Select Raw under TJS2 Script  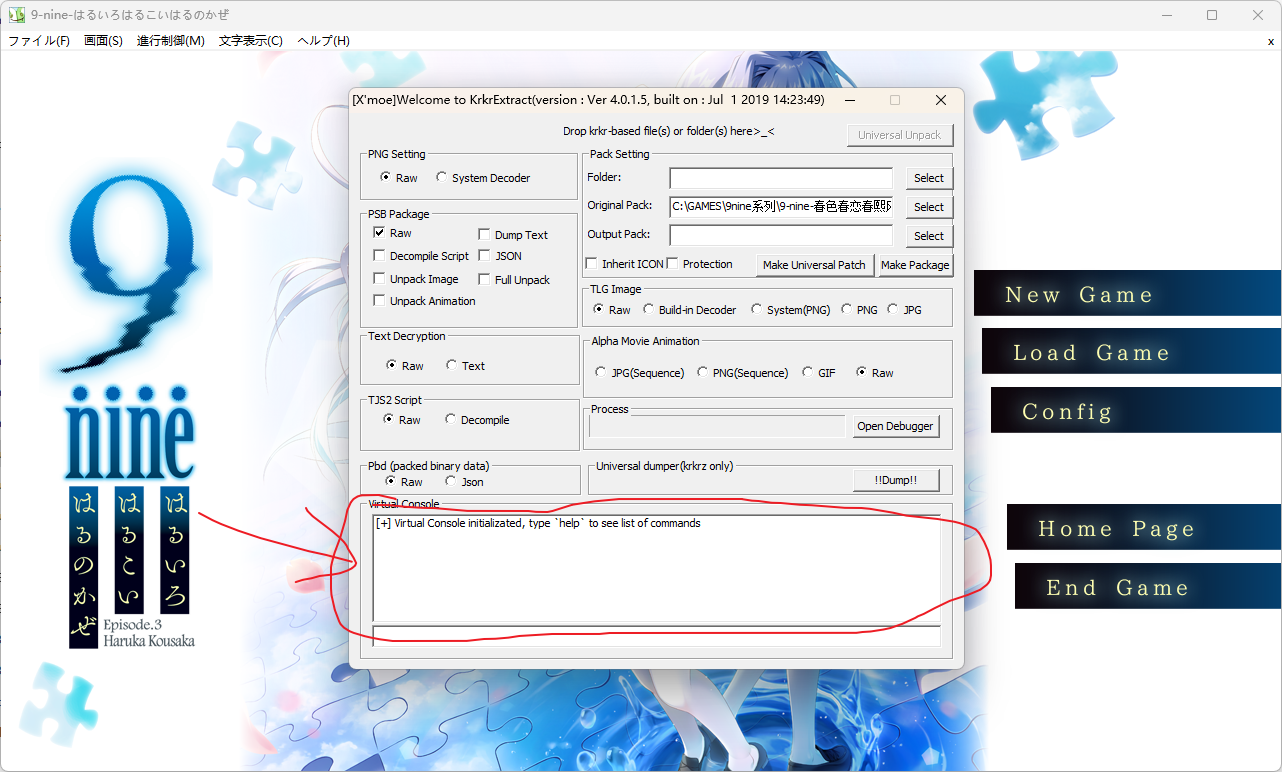pyautogui.click(x=402, y=420)
